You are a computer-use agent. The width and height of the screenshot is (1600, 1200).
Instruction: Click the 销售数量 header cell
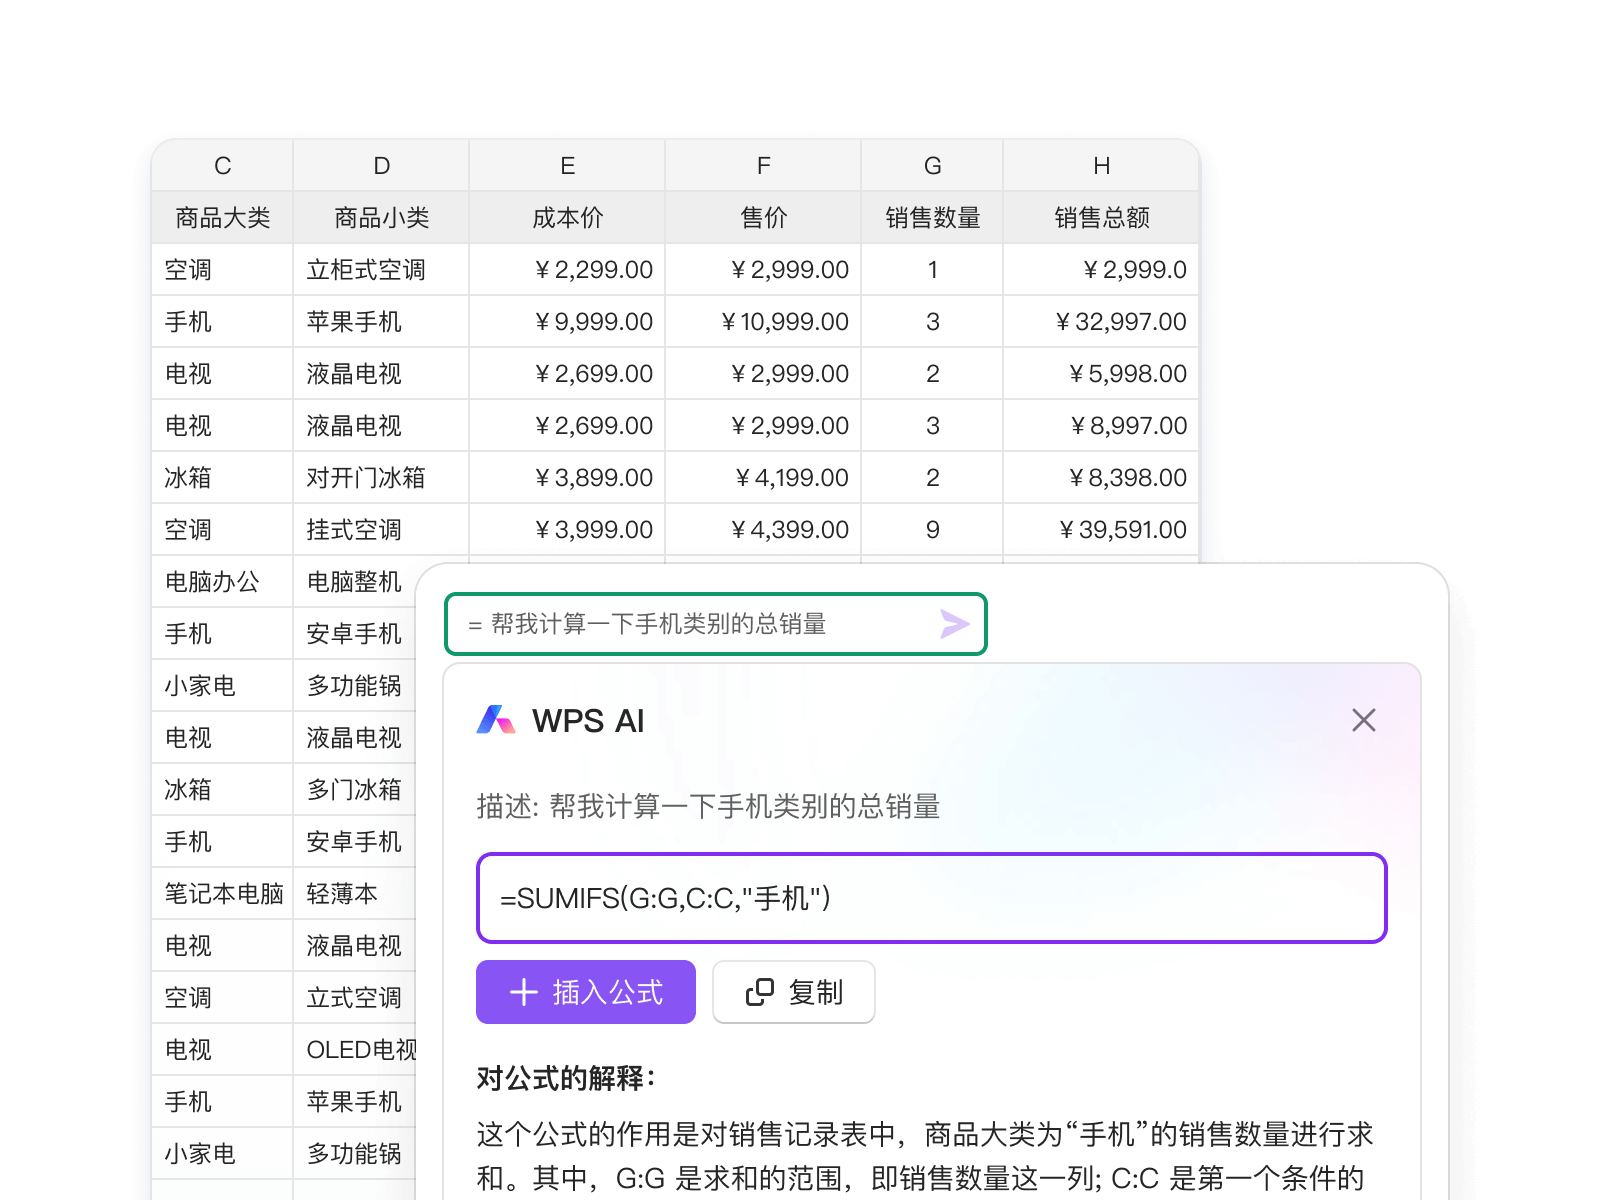tap(932, 217)
